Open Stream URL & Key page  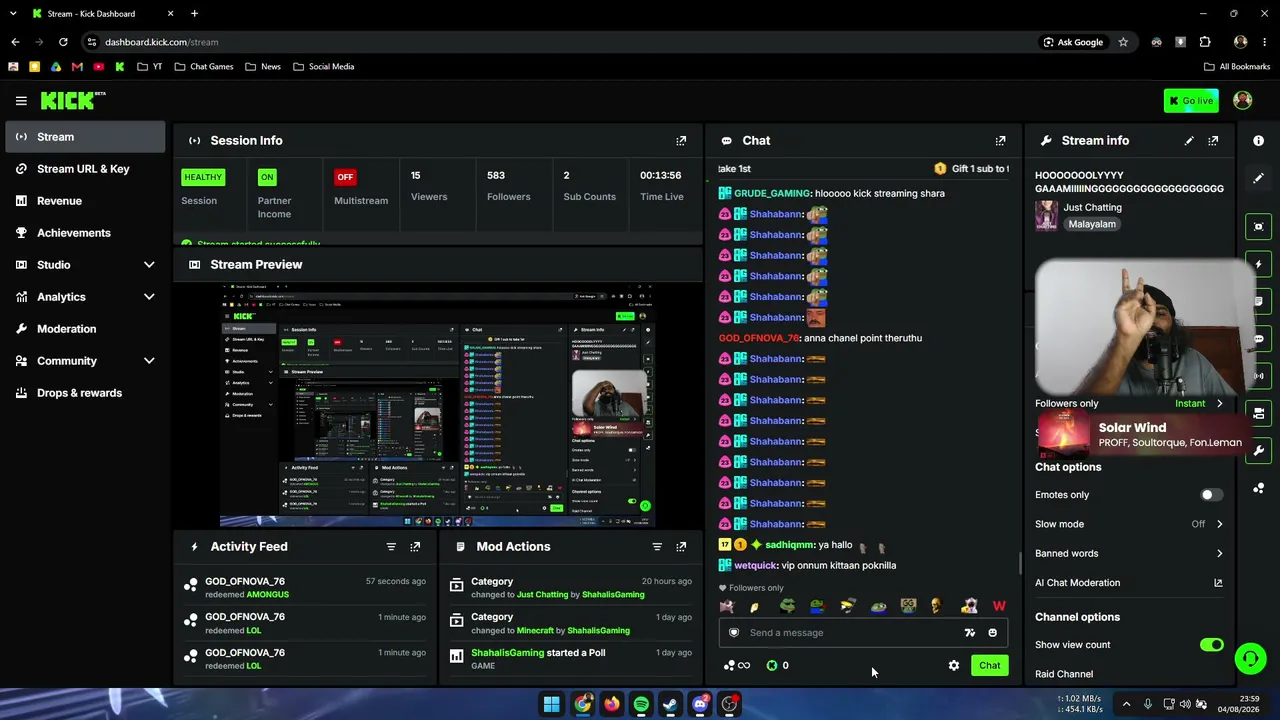85,169
